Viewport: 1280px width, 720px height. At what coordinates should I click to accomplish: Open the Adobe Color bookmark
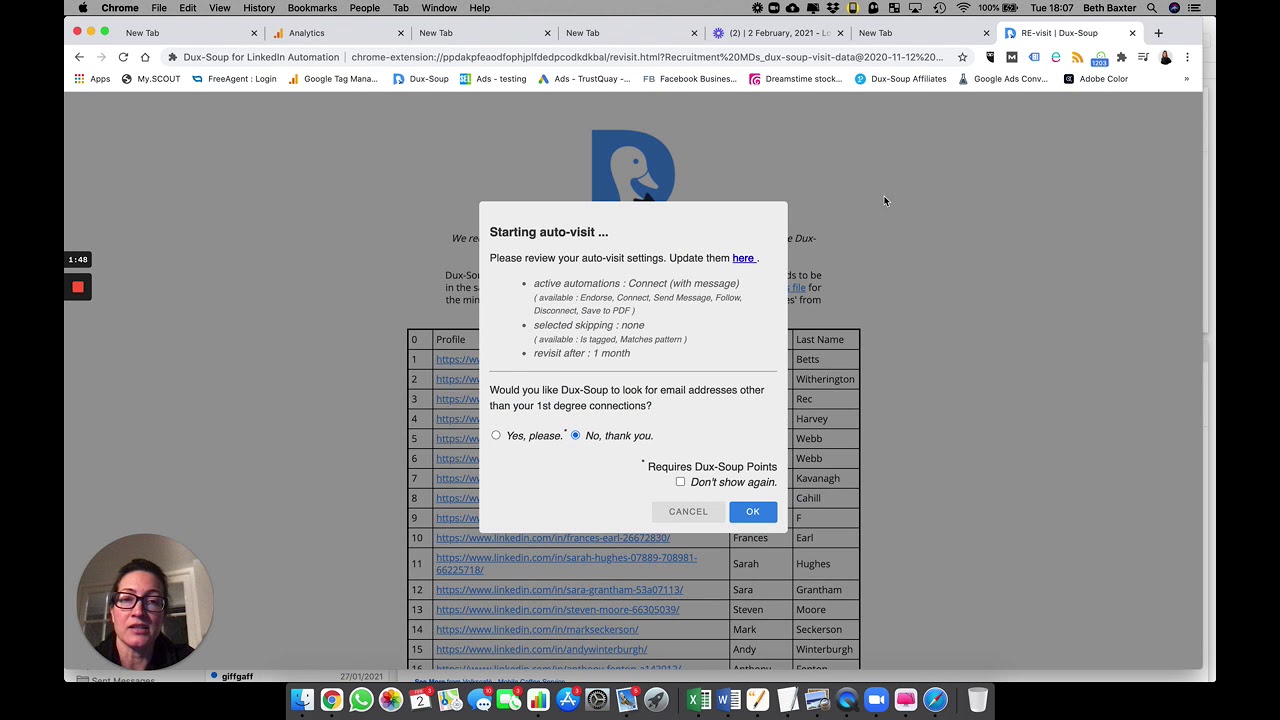point(1095,79)
